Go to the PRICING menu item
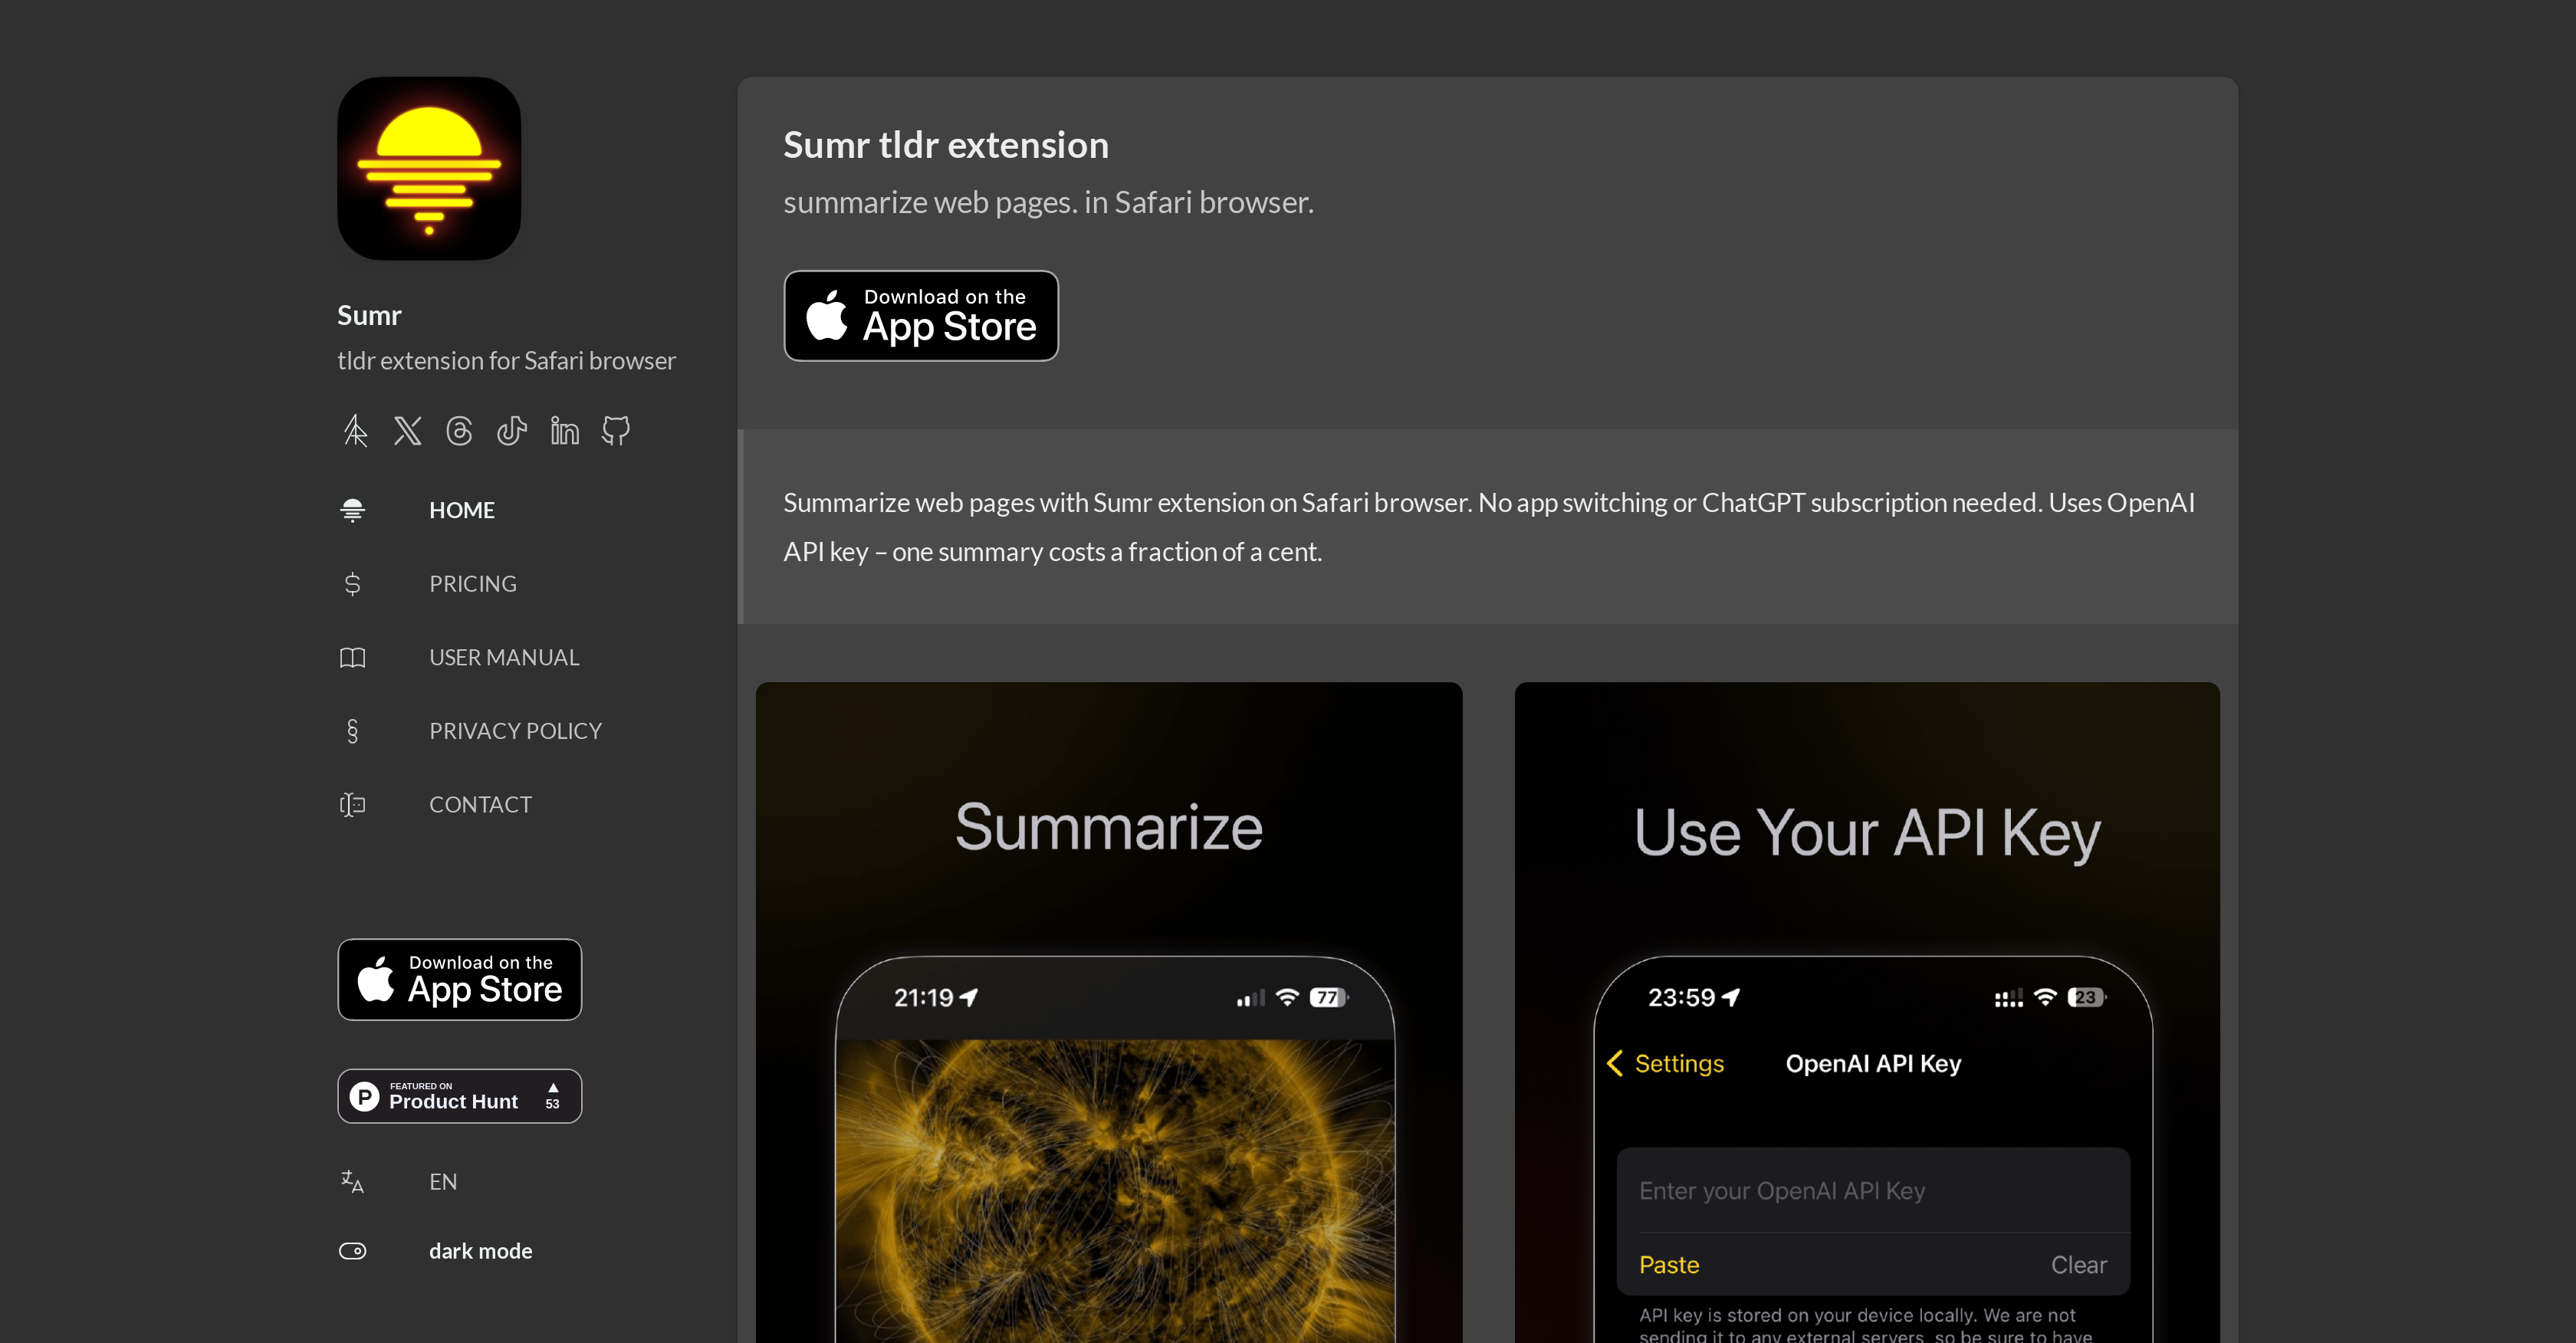This screenshot has height=1343, width=2576. pos(473,584)
